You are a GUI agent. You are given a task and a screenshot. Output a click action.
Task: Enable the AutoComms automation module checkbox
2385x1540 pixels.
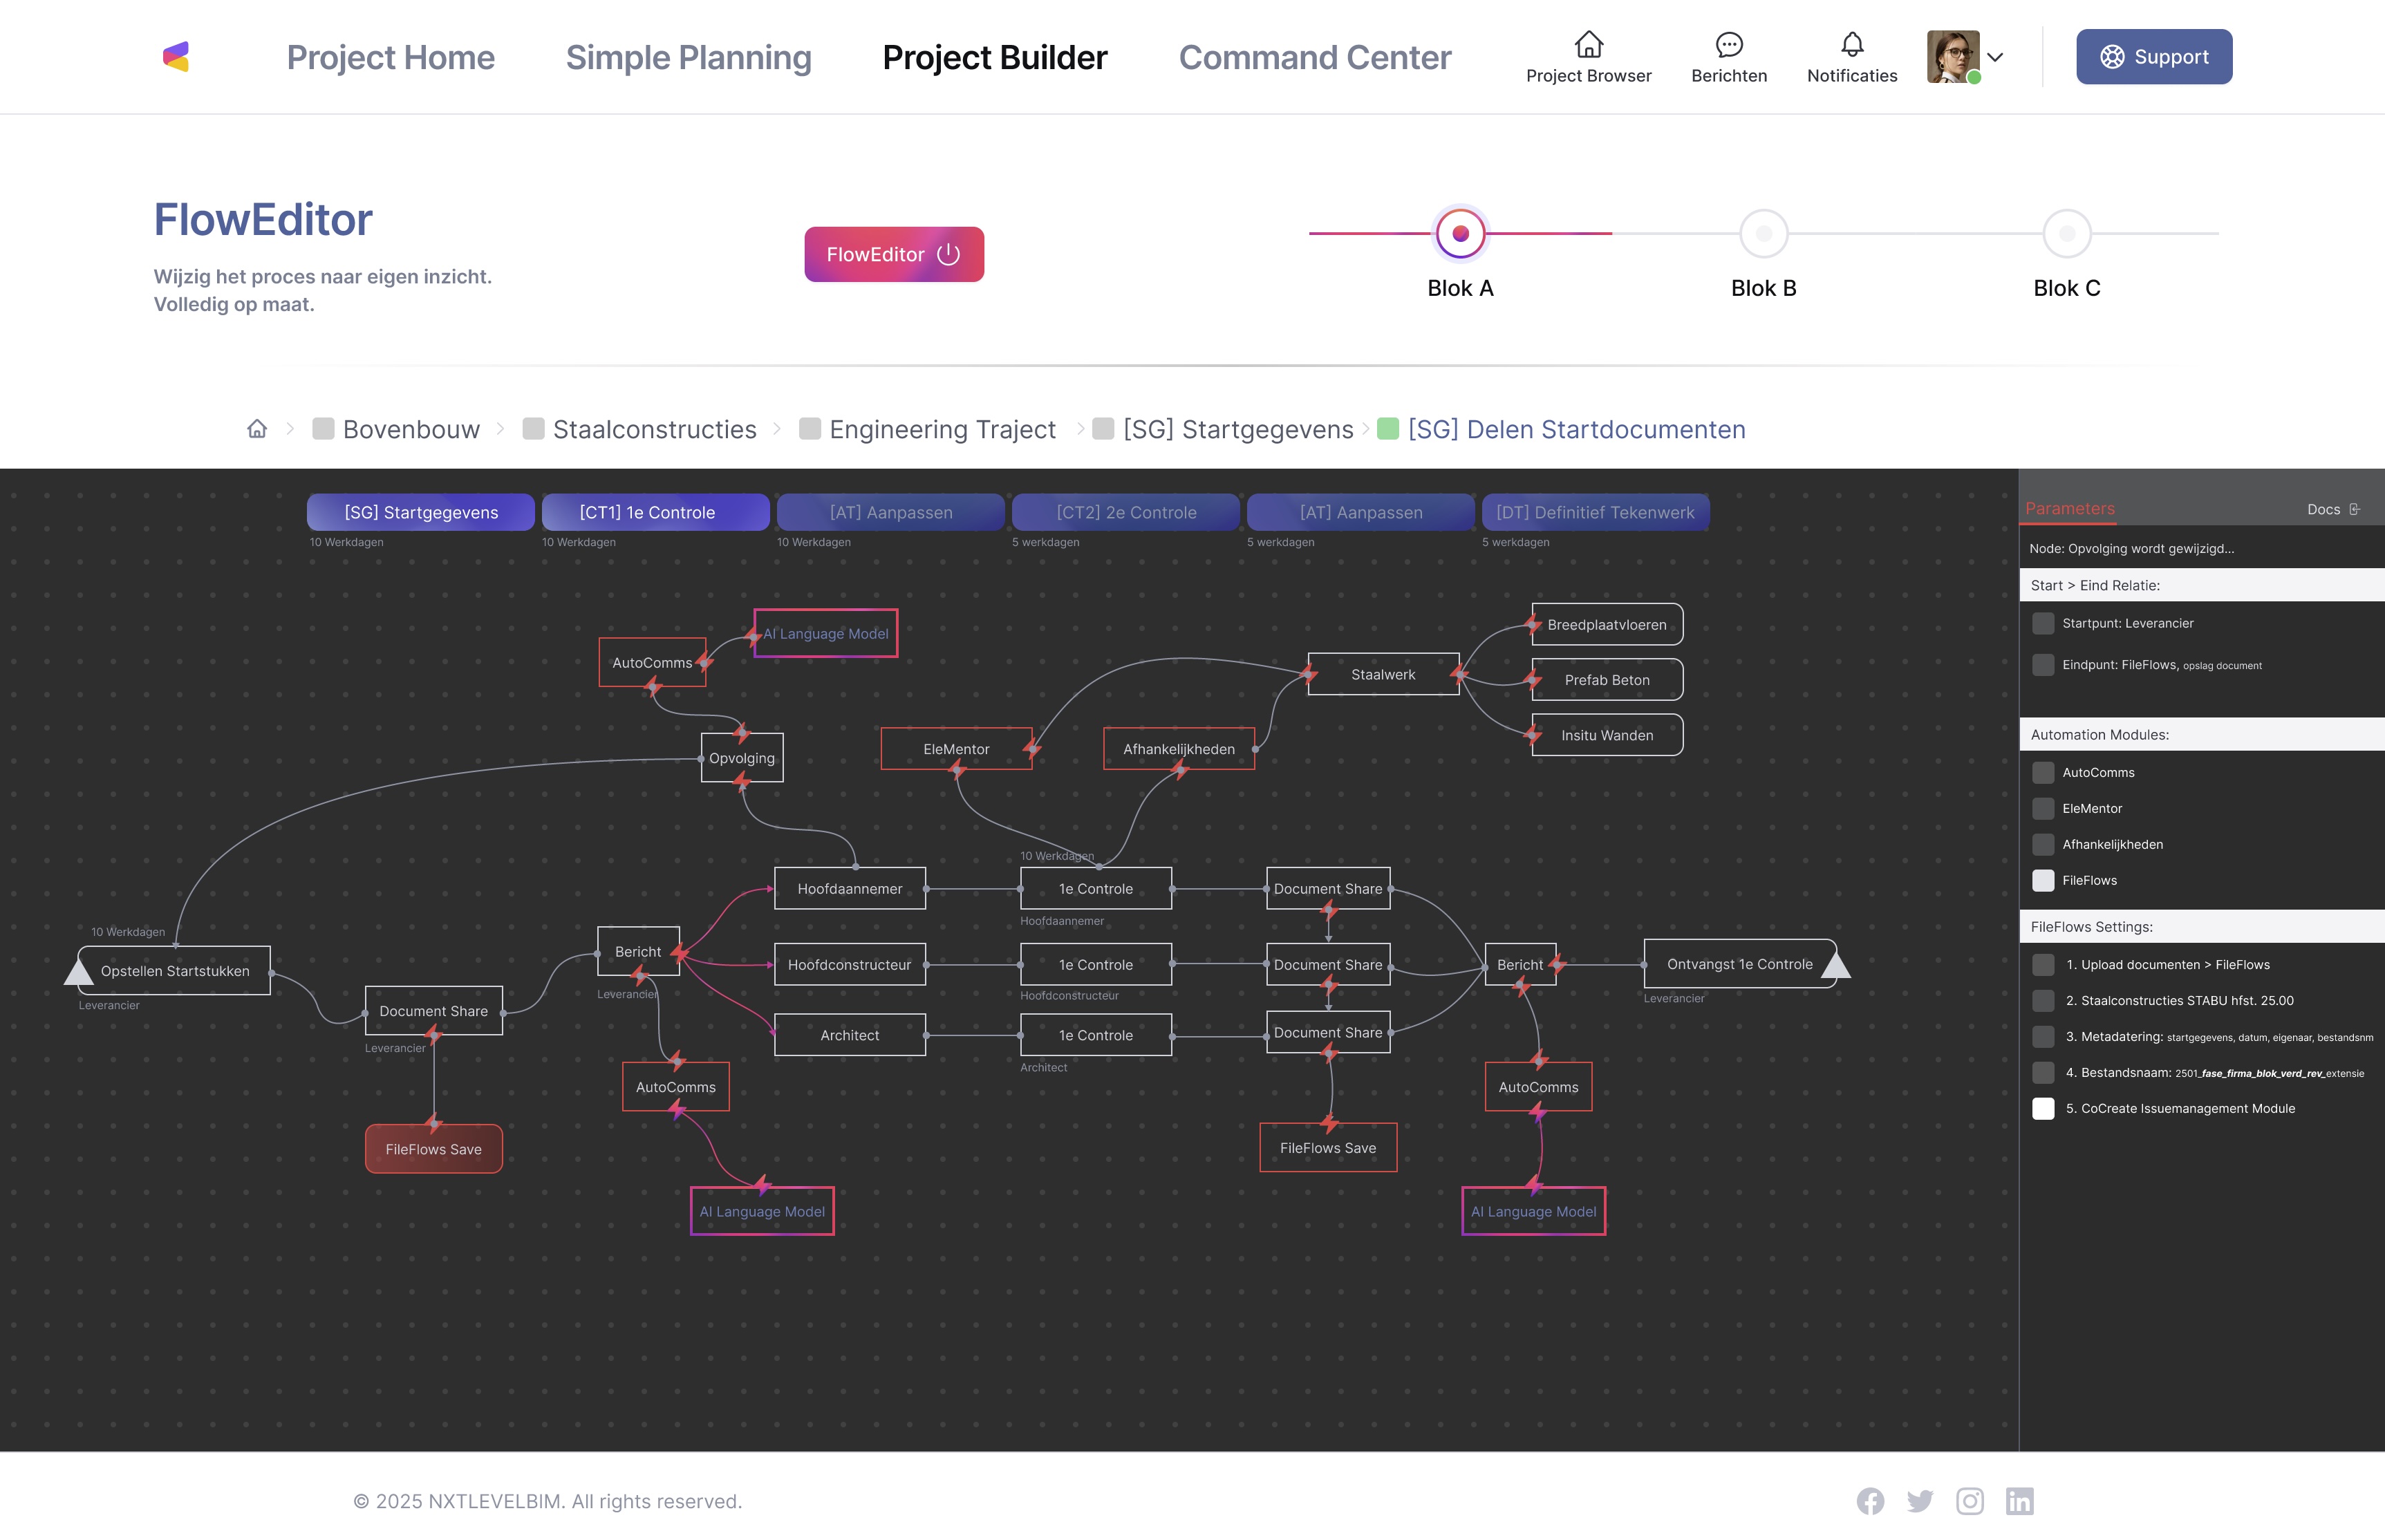click(x=2043, y=772)
